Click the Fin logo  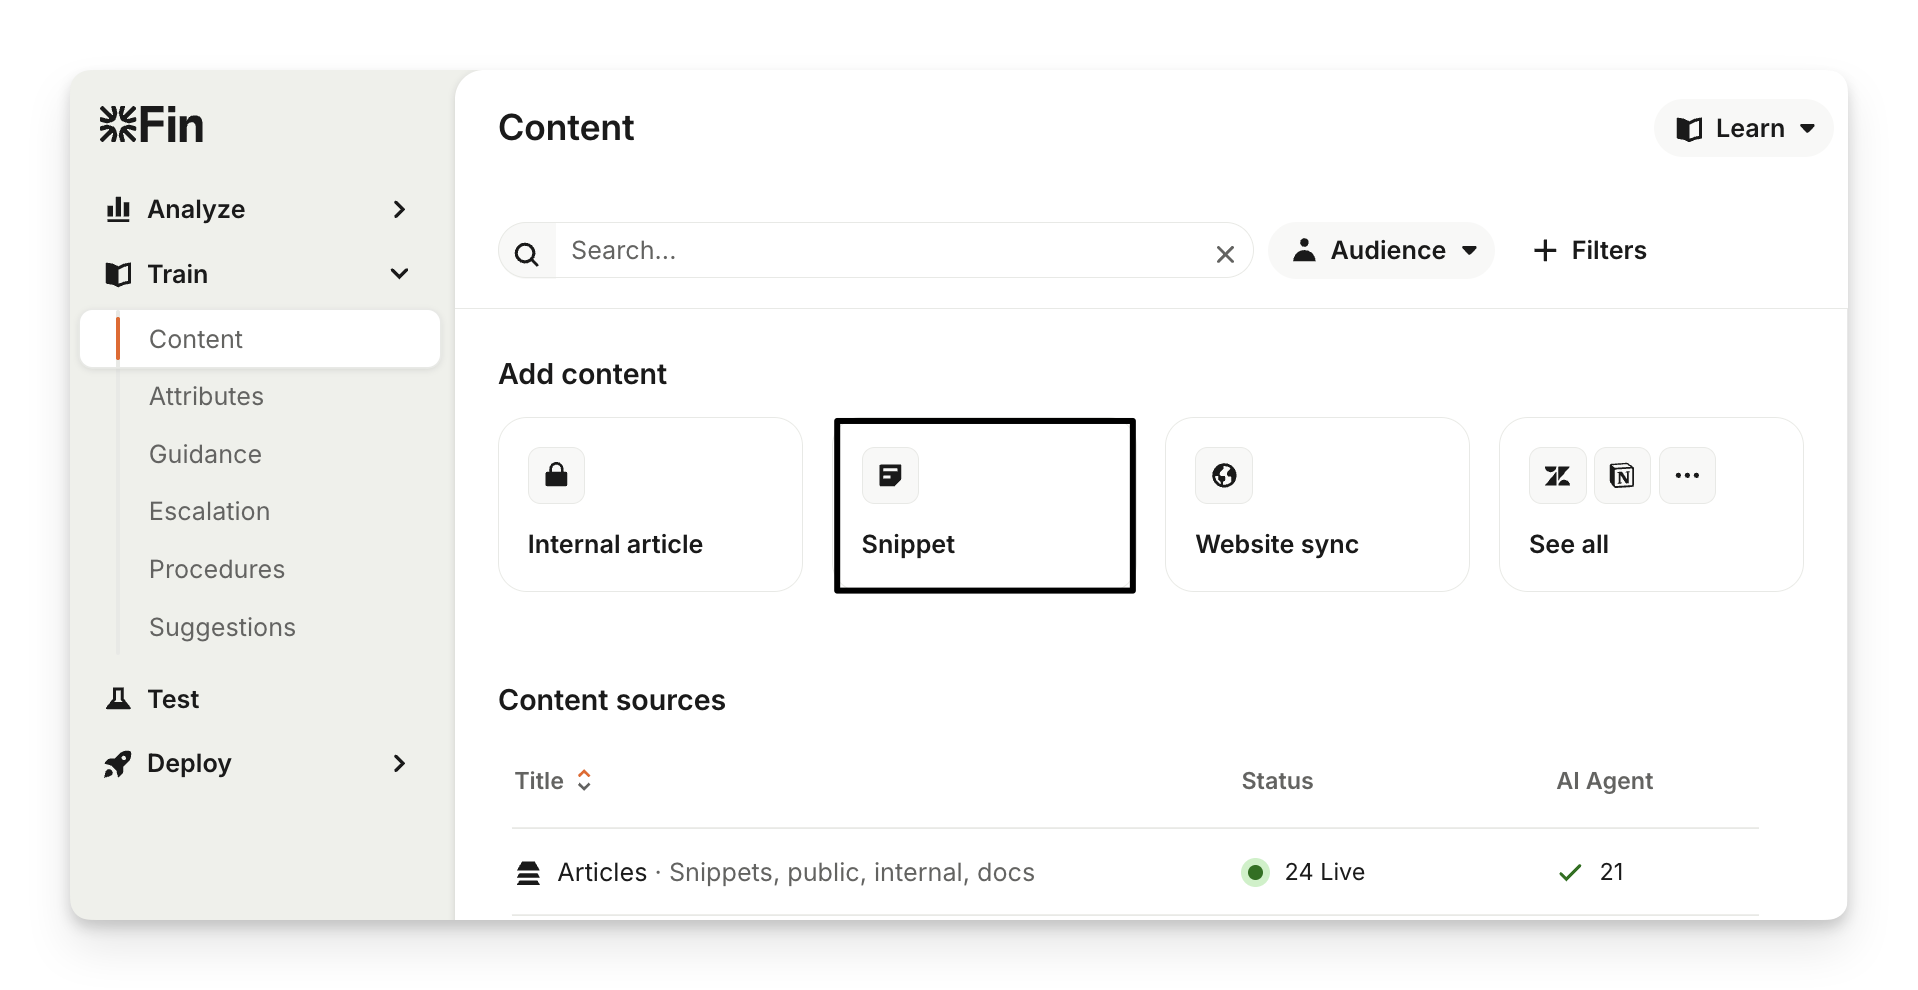coord(152,126)
